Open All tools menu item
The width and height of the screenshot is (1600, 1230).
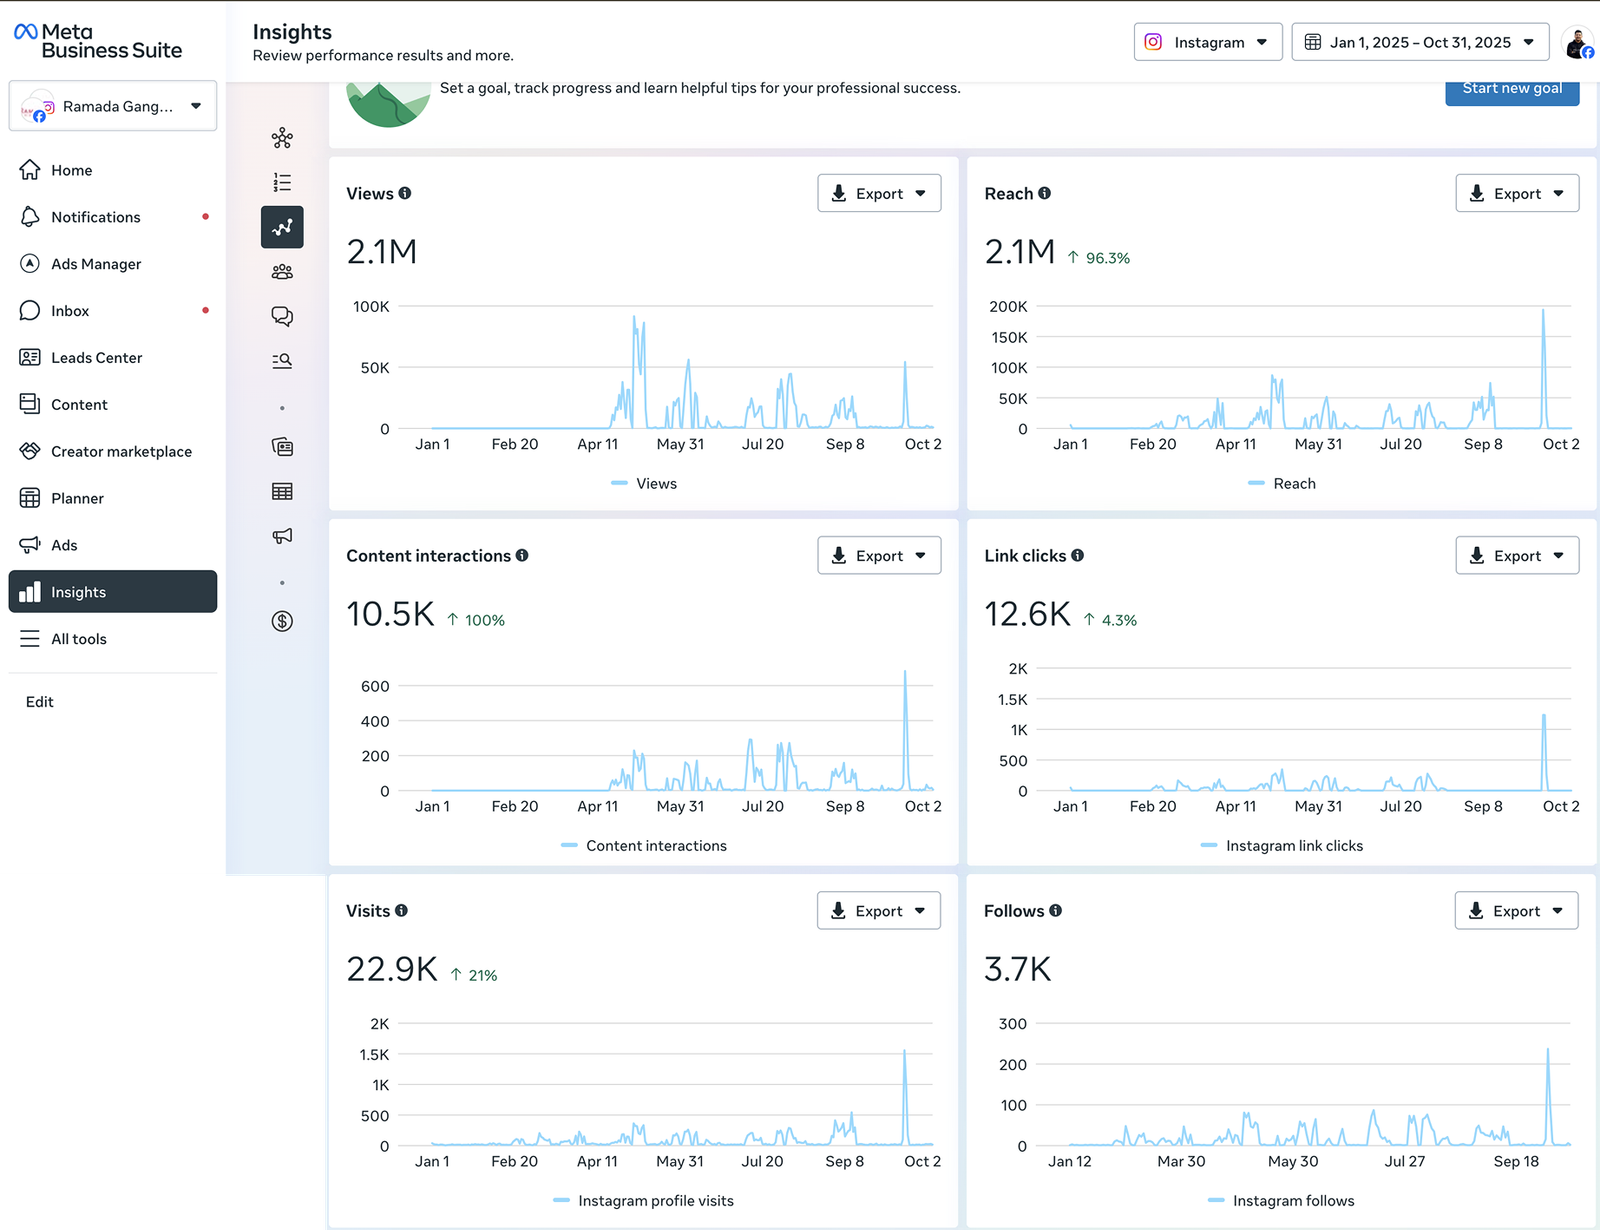click(x=78, y=639)
